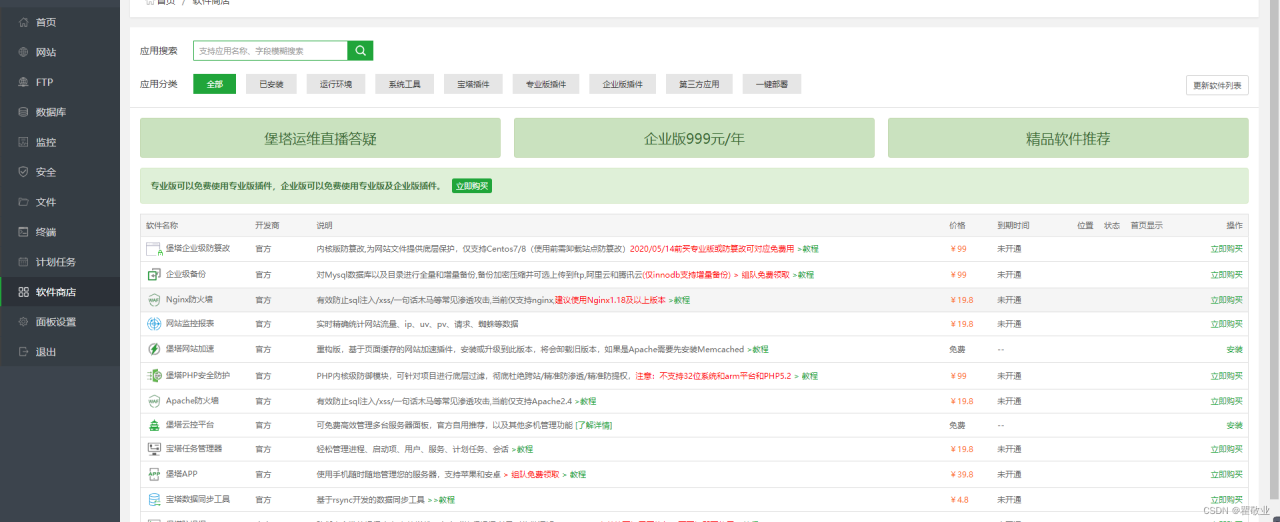The image size is (1280, 522).
Task: Click the 堡塔网站加速 lightning icon
Action: [x=154, y=349]
